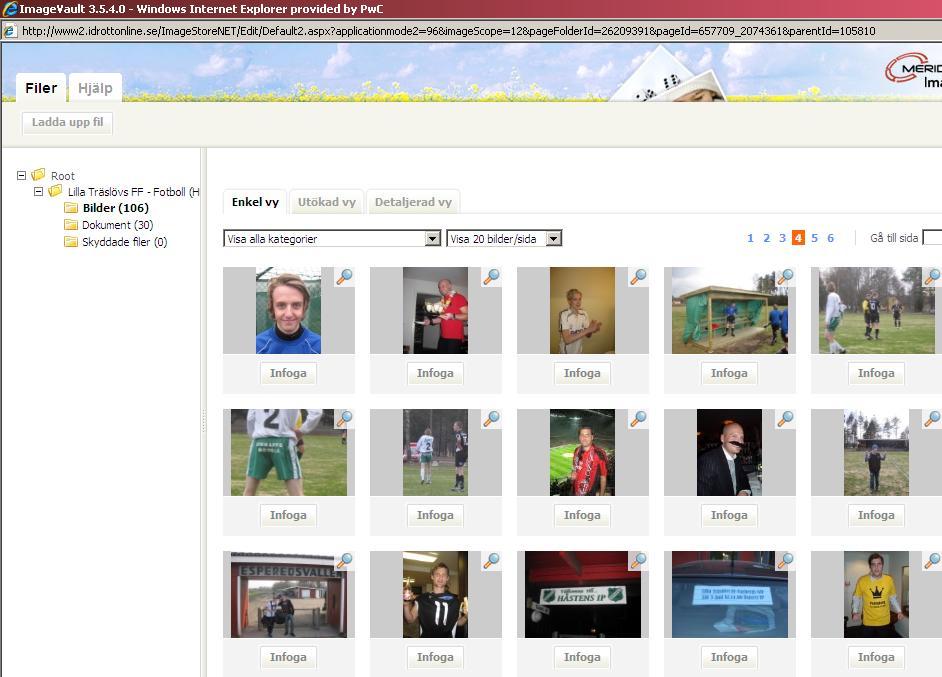Go to page 2 of images
The image size is (942, 677).
click(767, 238)
